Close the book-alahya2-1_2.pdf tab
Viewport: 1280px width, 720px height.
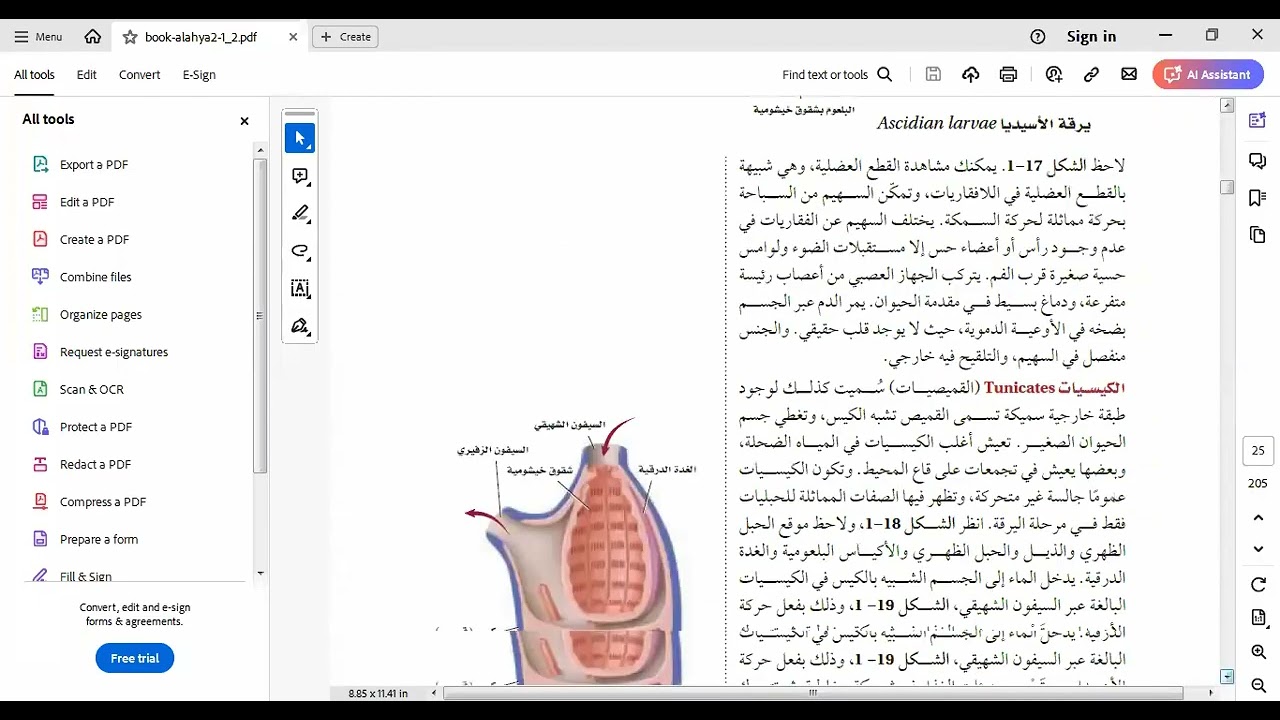pos(293,36)
